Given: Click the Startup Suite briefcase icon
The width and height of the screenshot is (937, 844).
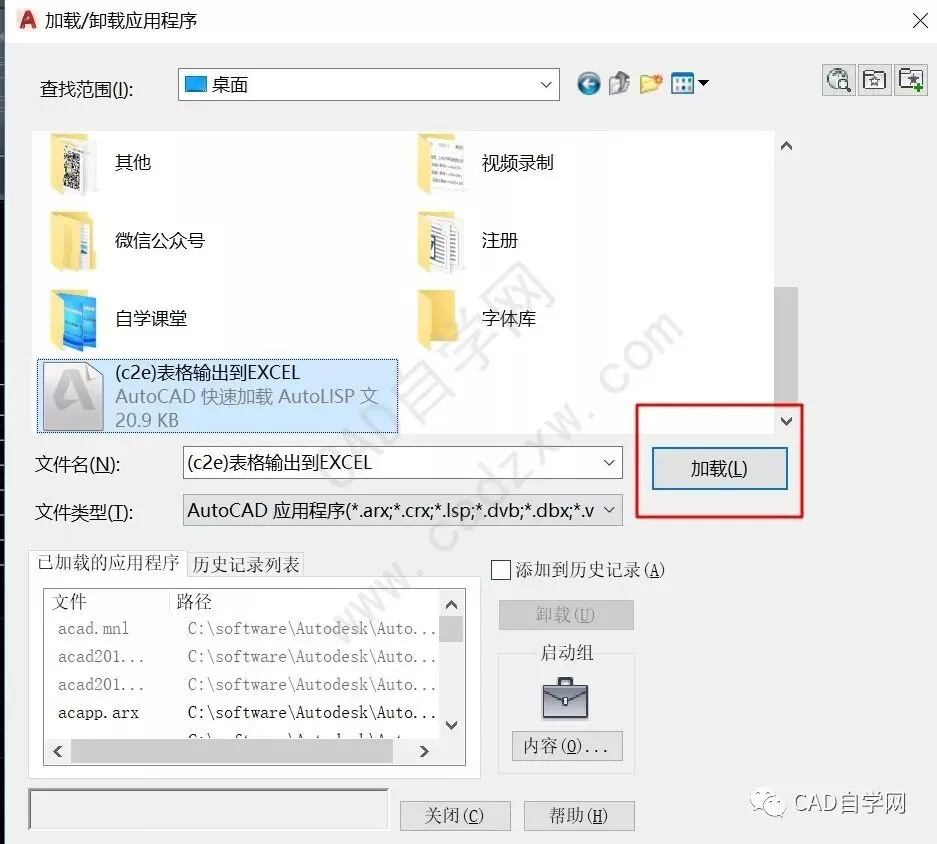Looking at the screenshot, I should [x=565, y=698].
